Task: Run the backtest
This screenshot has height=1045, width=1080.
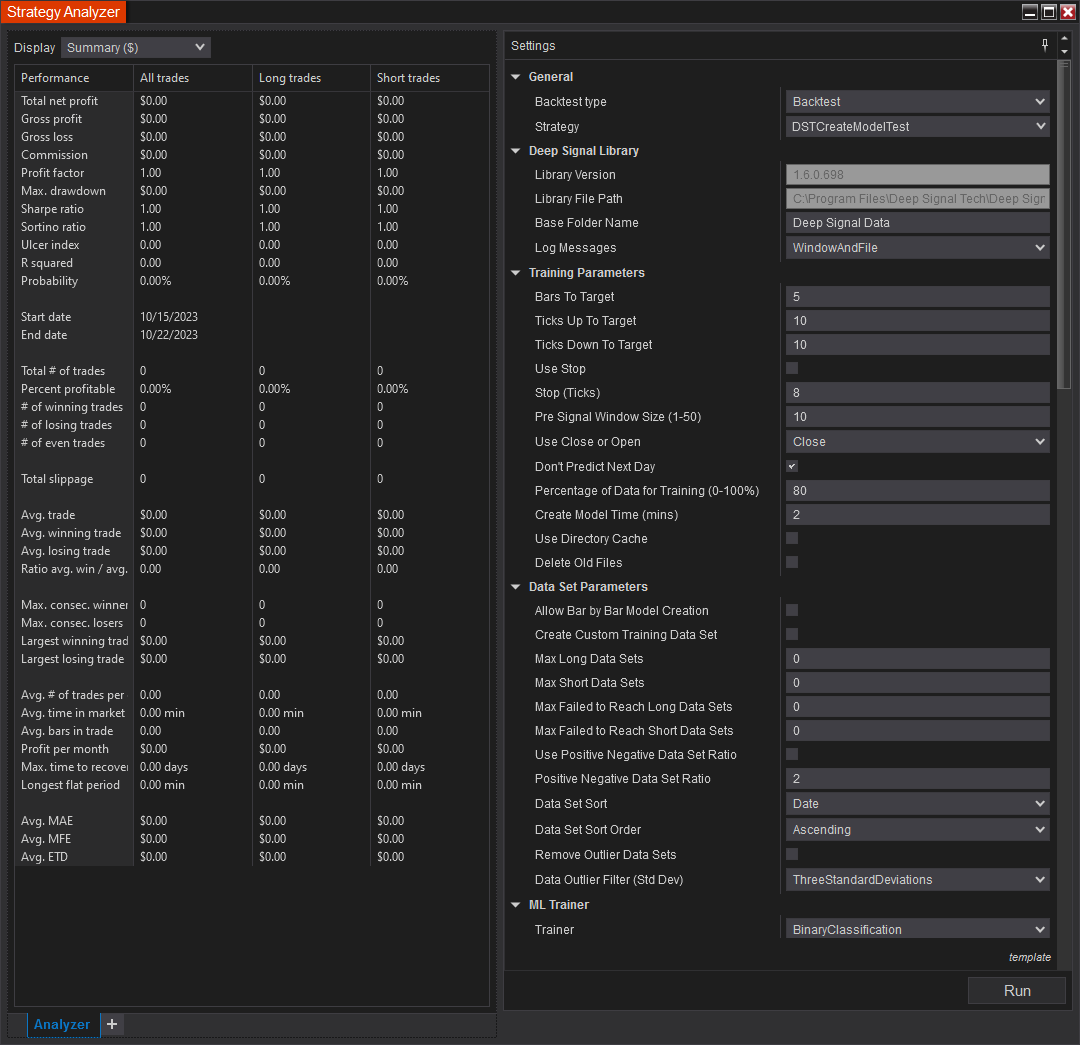Action: (1017, 991)
